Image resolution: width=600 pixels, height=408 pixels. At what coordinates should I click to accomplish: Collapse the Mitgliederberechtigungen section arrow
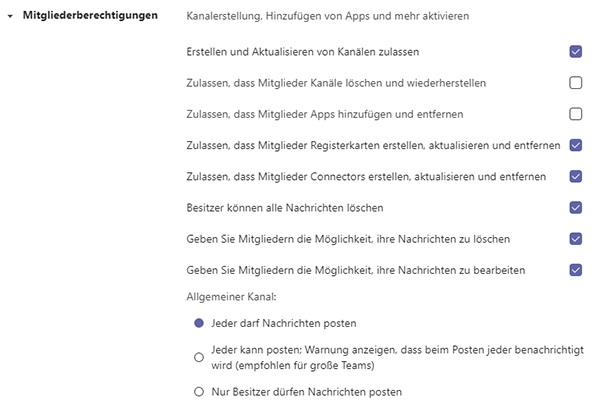10,17
